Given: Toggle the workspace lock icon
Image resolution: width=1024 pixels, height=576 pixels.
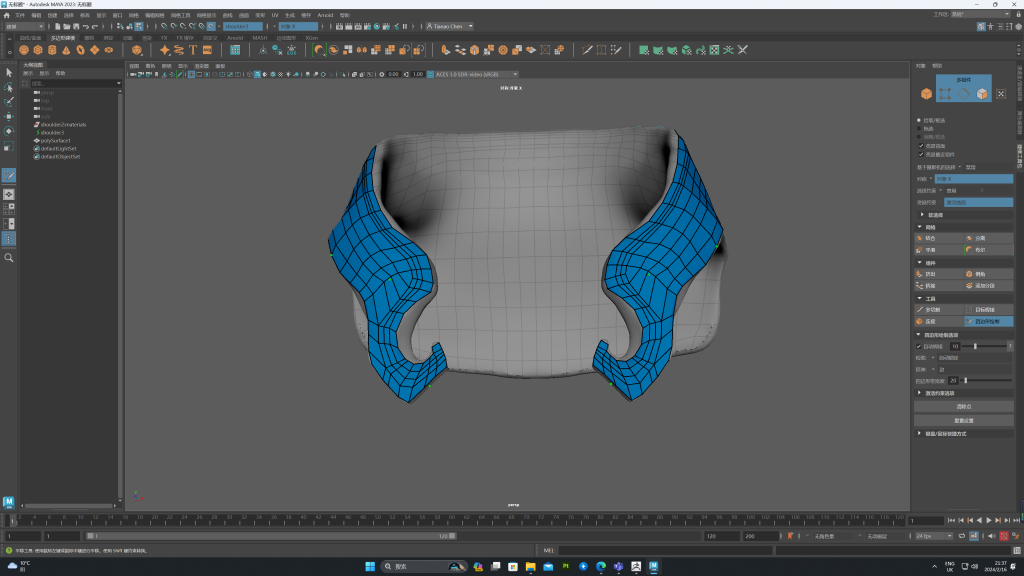Looking at the screenshot, I should pyautogui.click(x=1017, y=14).
